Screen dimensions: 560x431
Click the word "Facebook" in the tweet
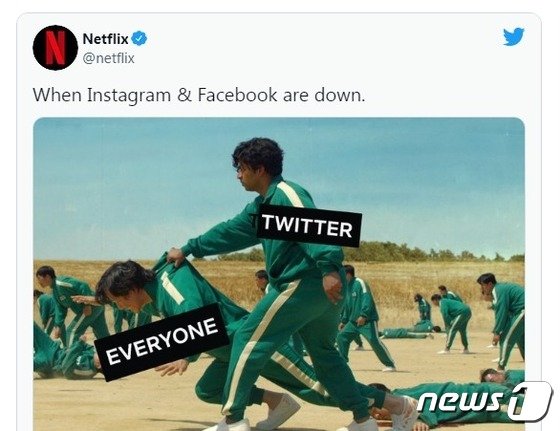tap(237, 95)
